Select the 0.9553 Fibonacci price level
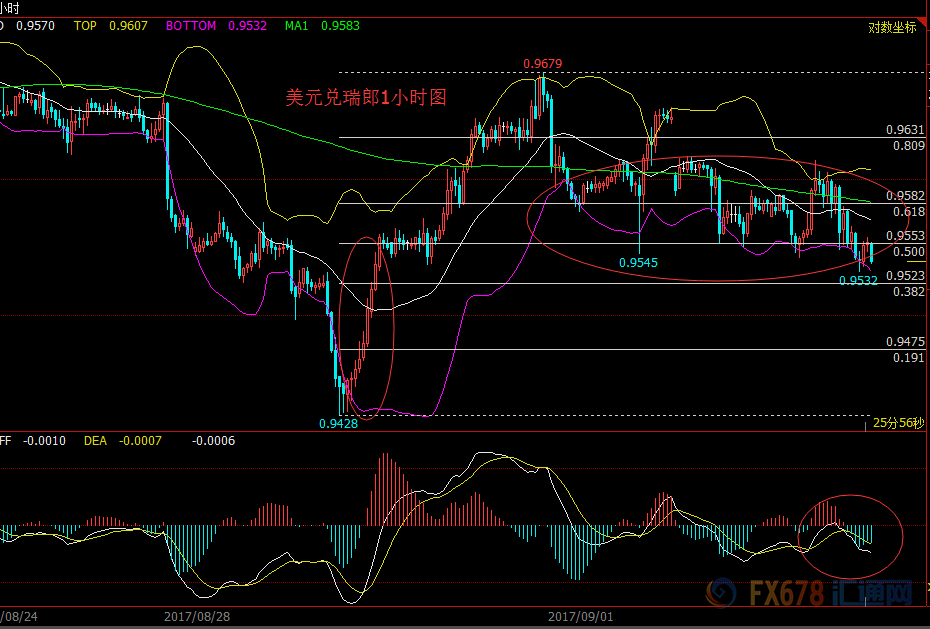 pos(905,236)
